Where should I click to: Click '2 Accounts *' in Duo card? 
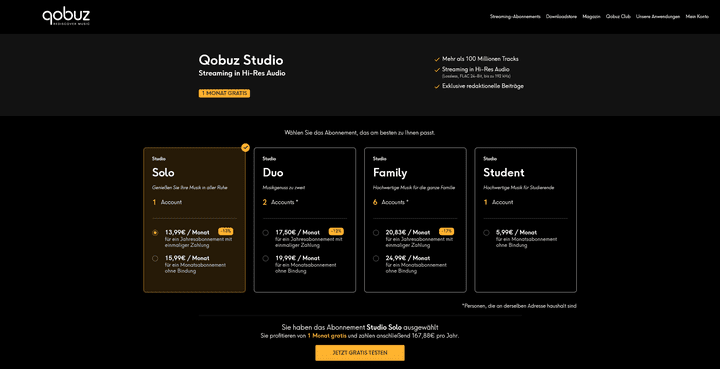point(281,202)
